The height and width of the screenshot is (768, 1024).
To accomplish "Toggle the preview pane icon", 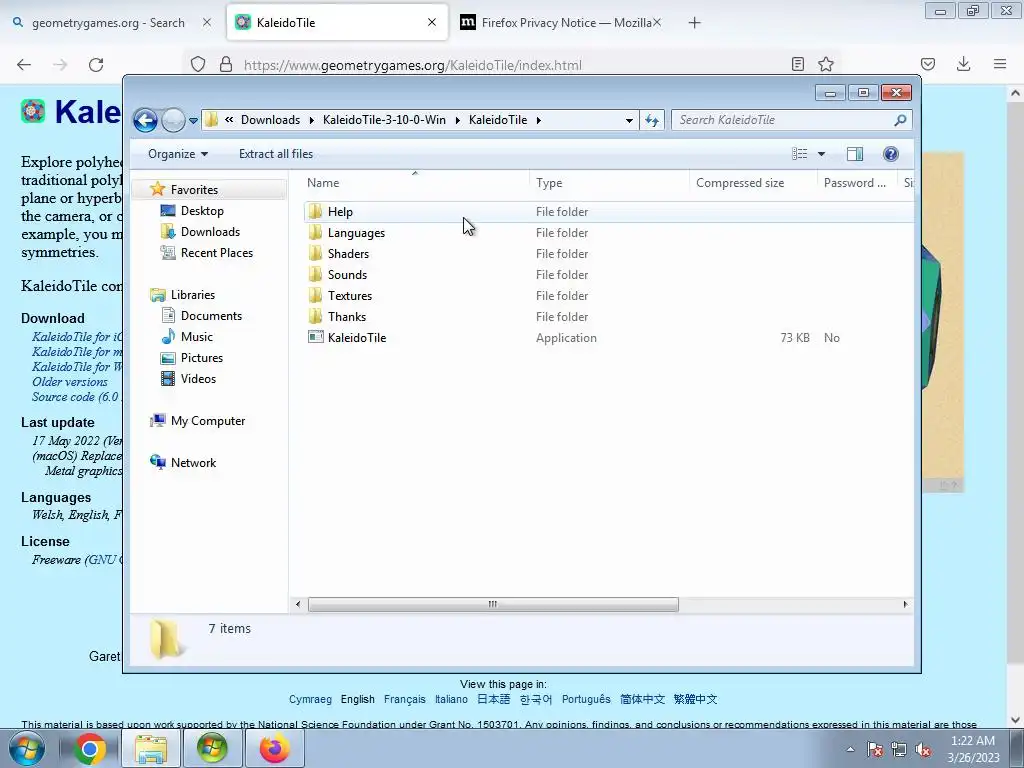I will click(x=855, y=154).
